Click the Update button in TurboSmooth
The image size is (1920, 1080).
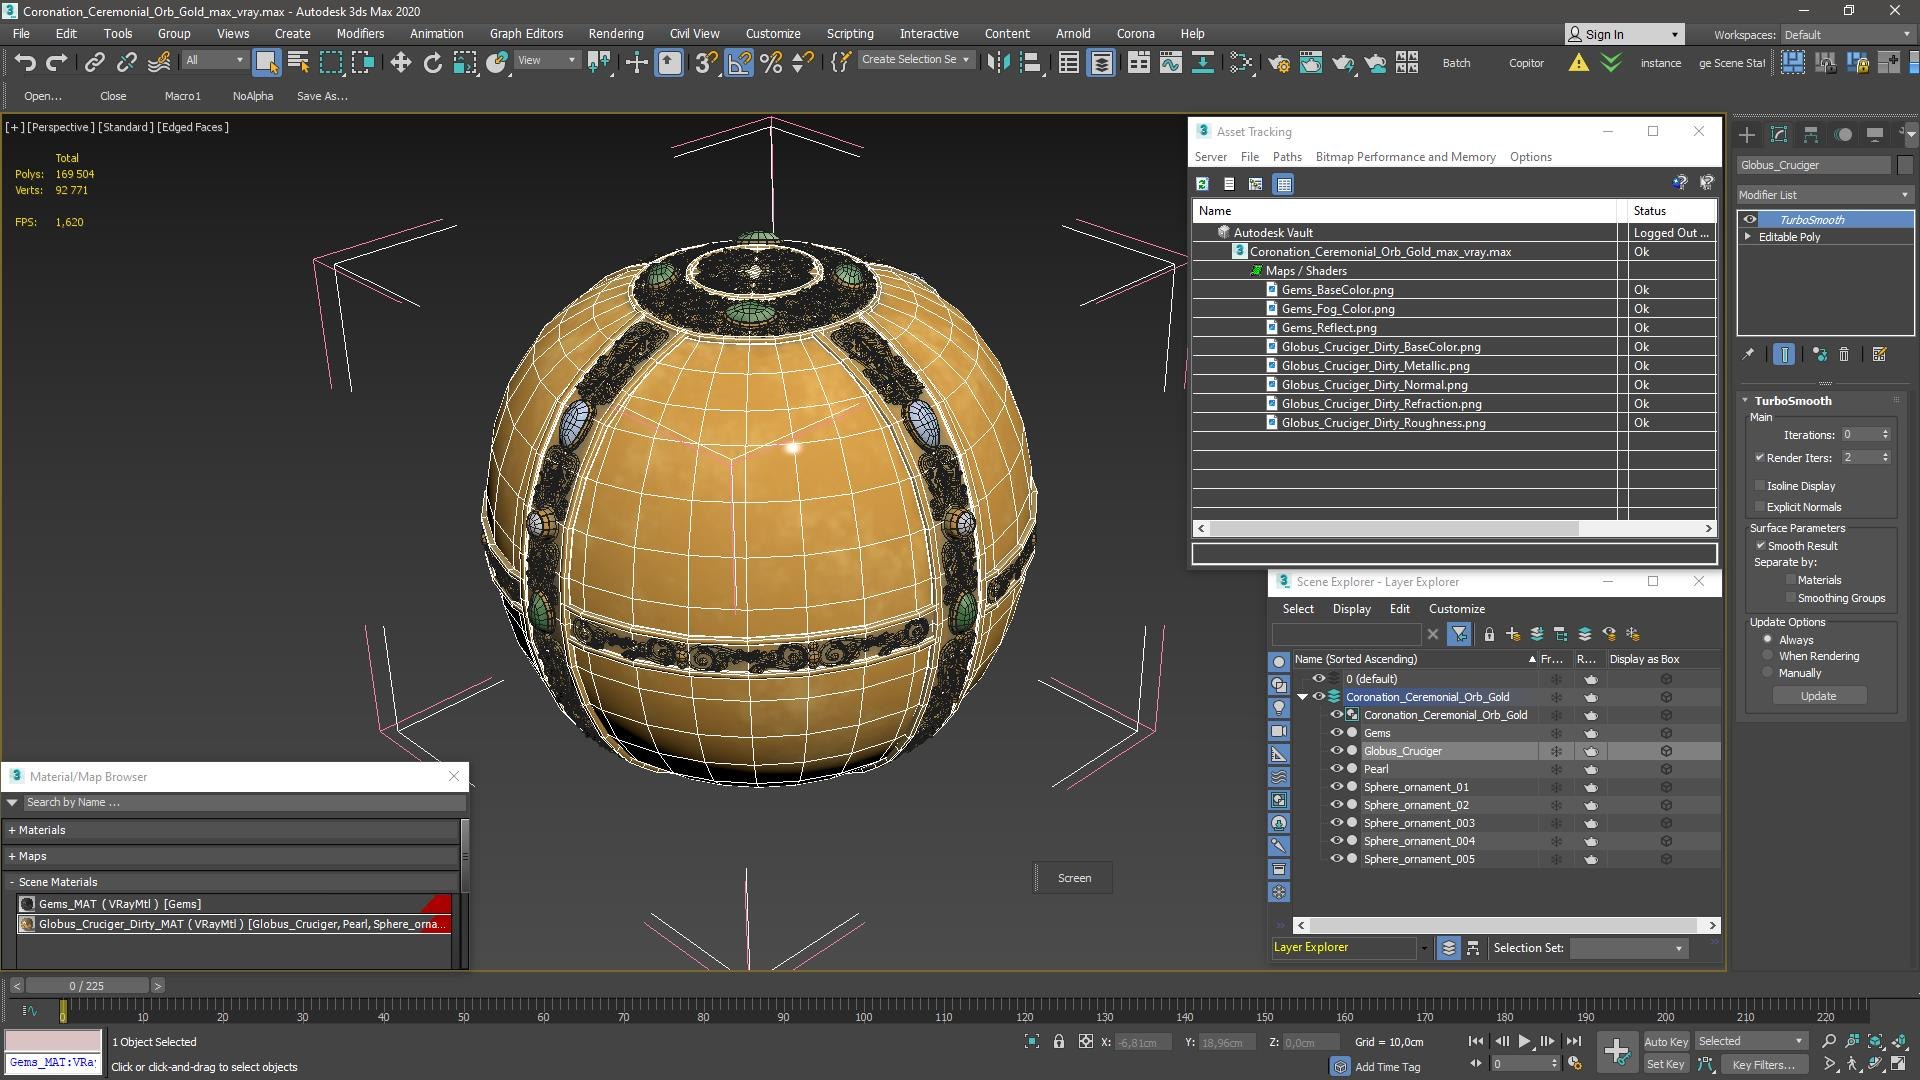point(1818,696)
